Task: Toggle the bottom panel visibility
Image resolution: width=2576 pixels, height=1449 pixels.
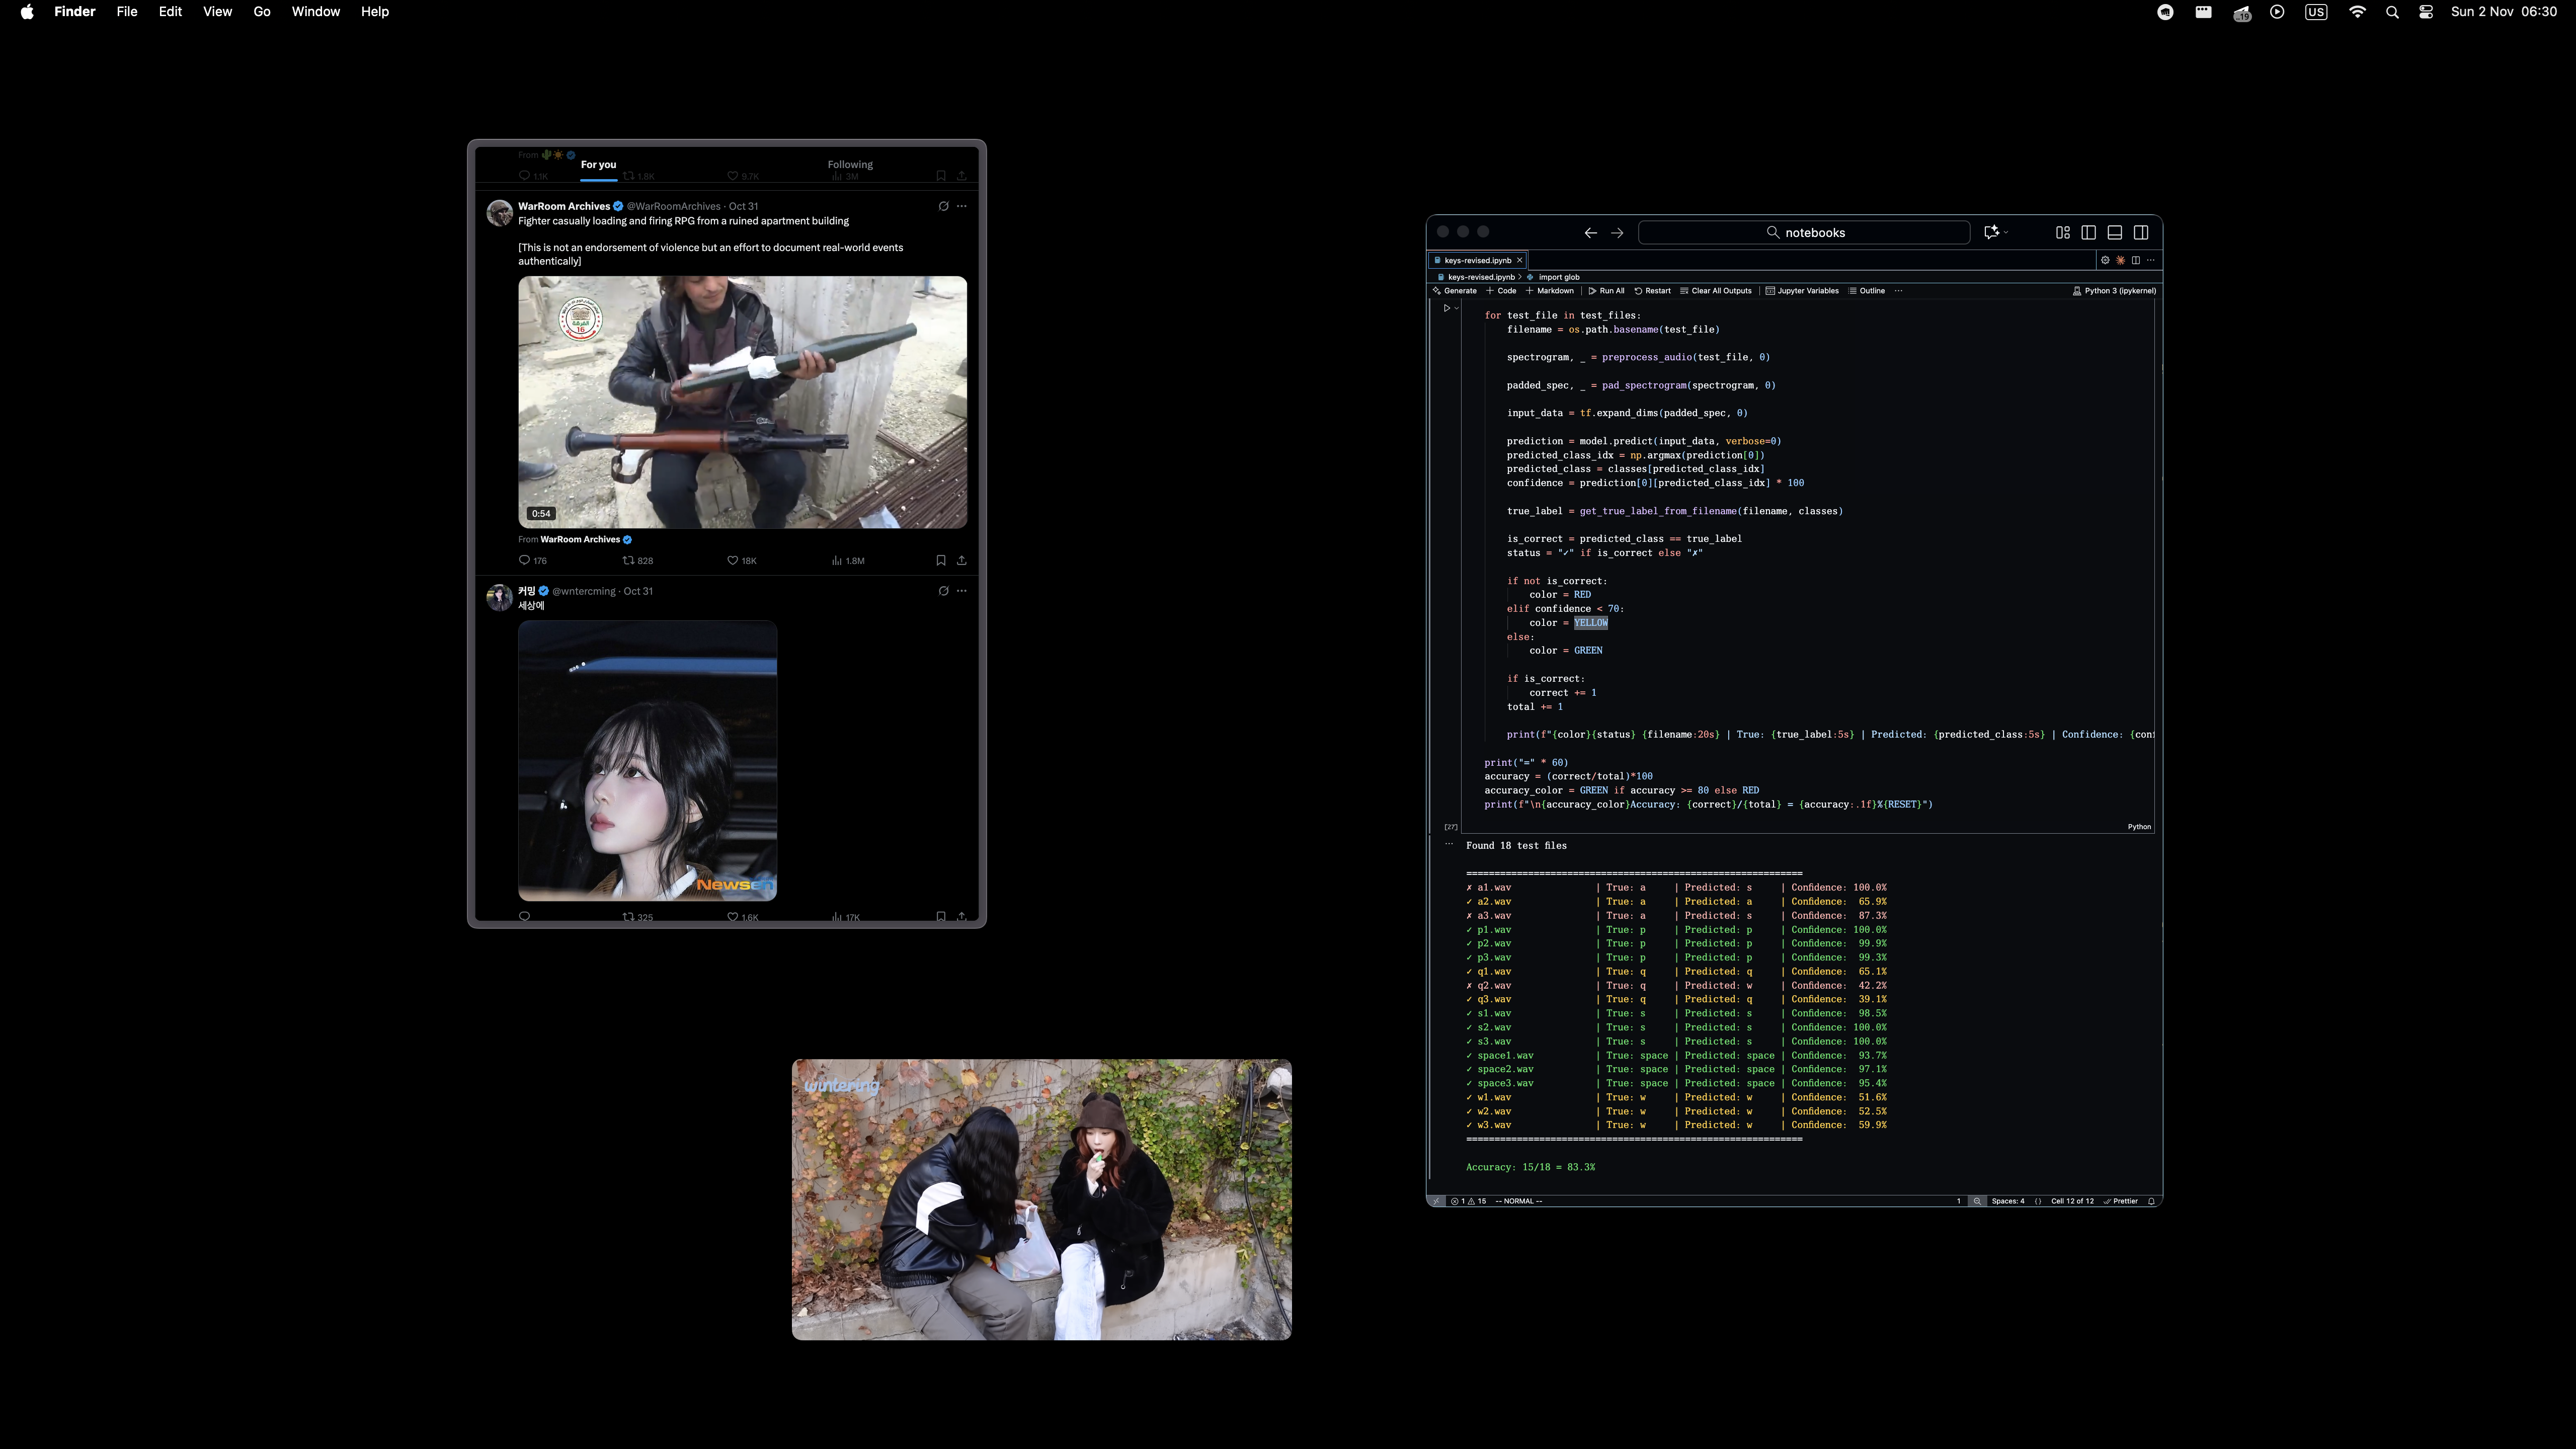Action: (2115, 233)
